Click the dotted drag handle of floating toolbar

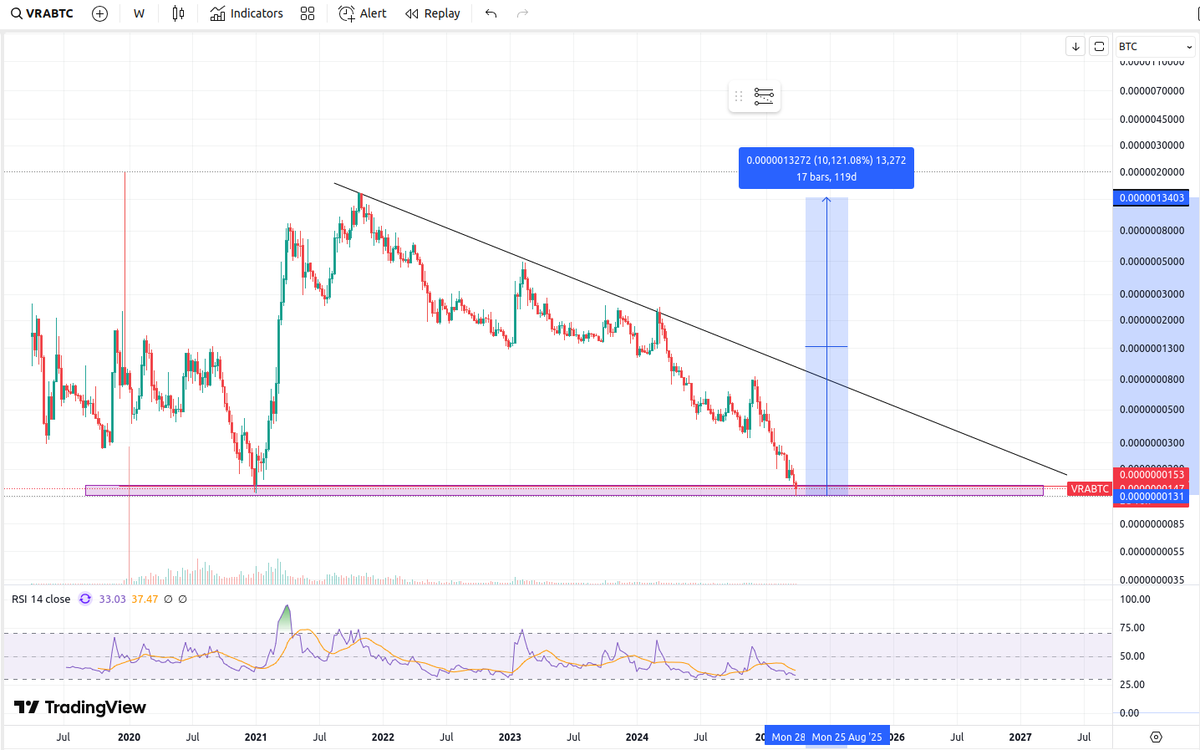click(739, 96)
